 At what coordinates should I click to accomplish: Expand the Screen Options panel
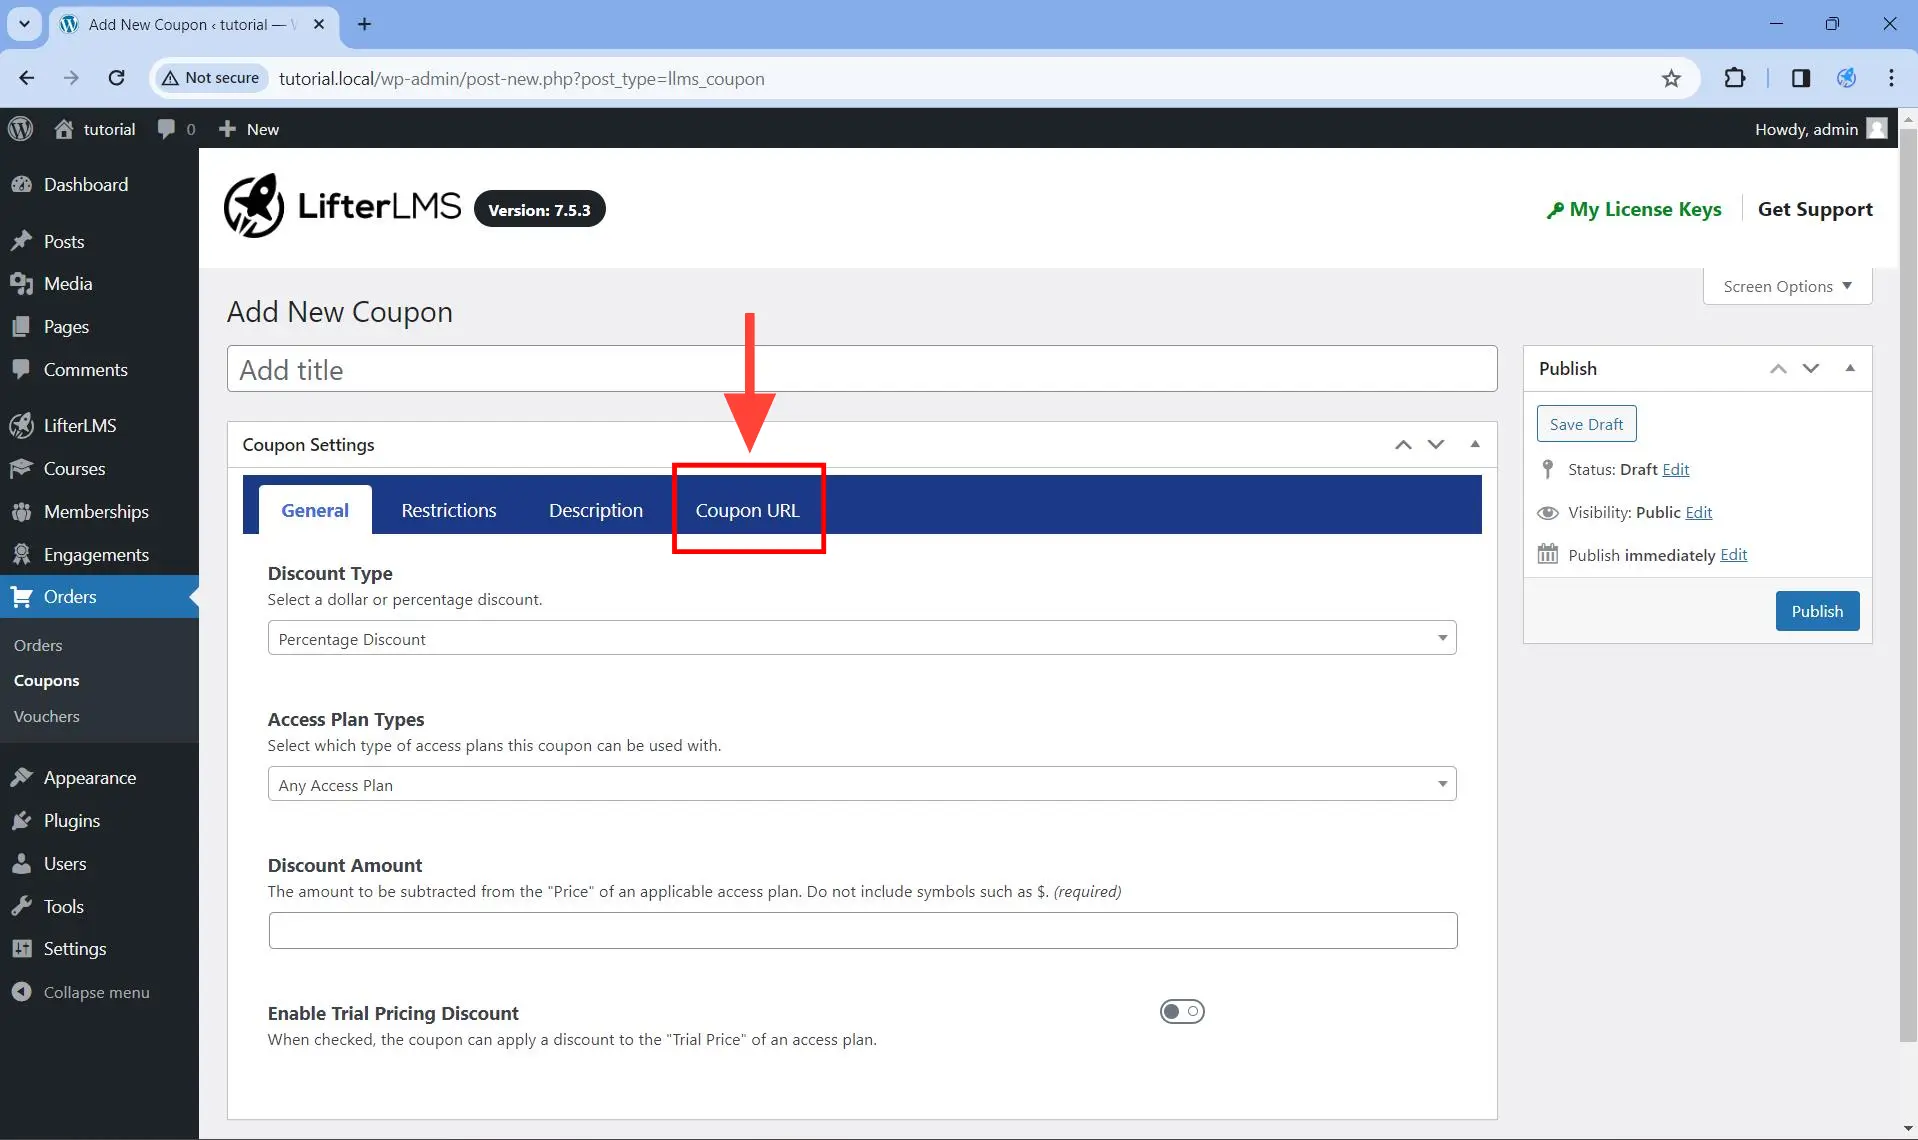[x=1787, y=286]
